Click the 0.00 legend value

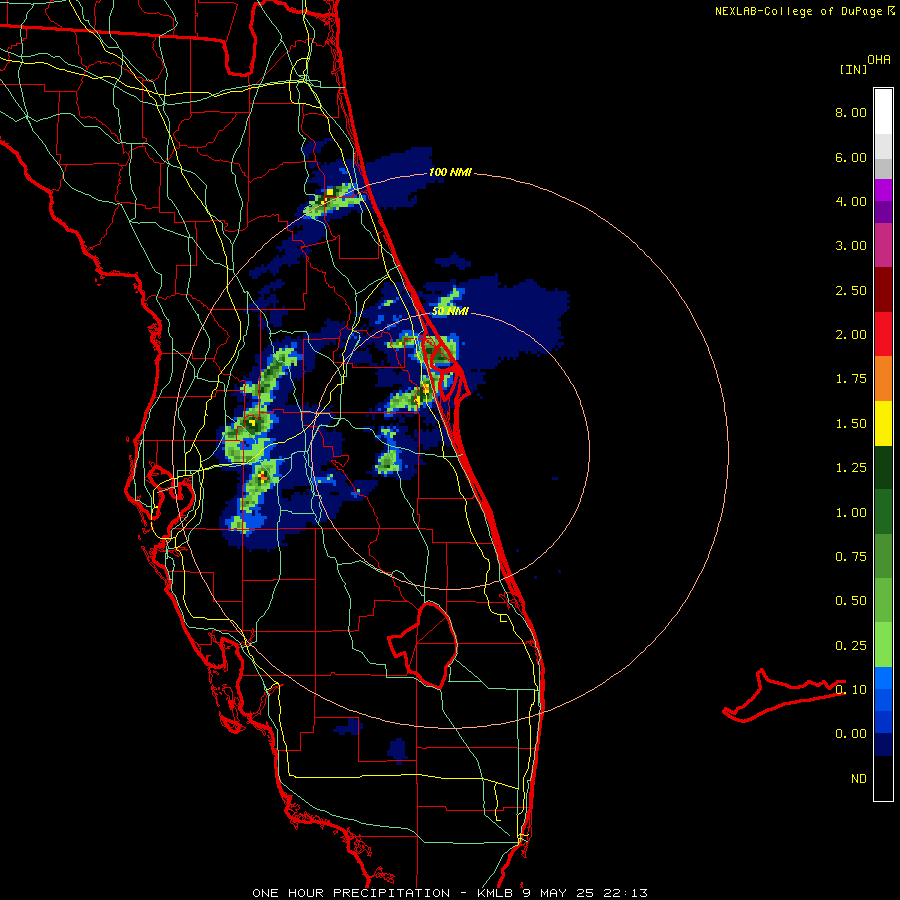[851, 734]
